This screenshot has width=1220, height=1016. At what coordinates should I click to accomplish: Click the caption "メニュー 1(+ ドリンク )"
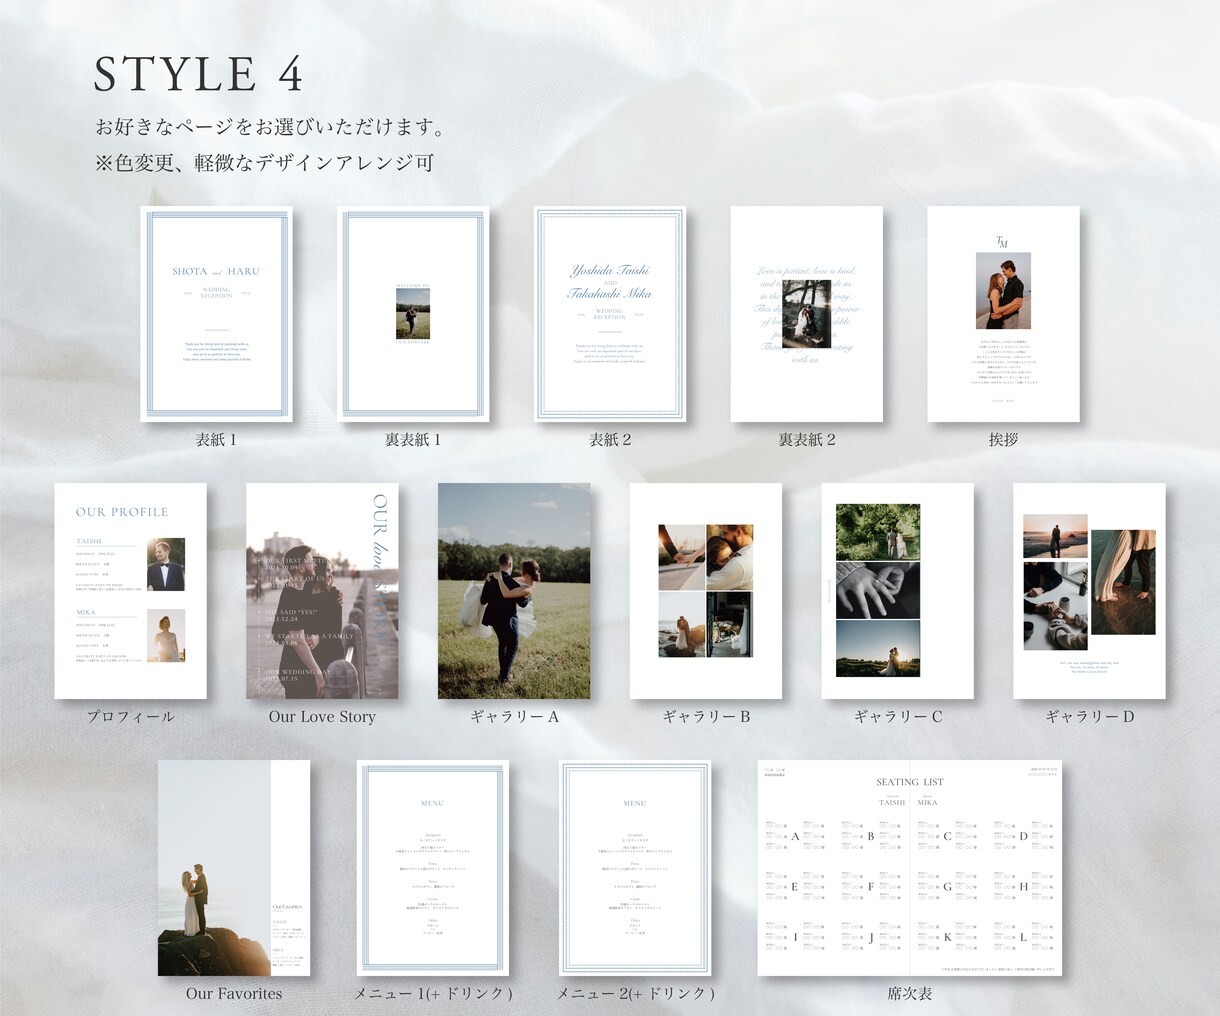[x=433, y=993]
